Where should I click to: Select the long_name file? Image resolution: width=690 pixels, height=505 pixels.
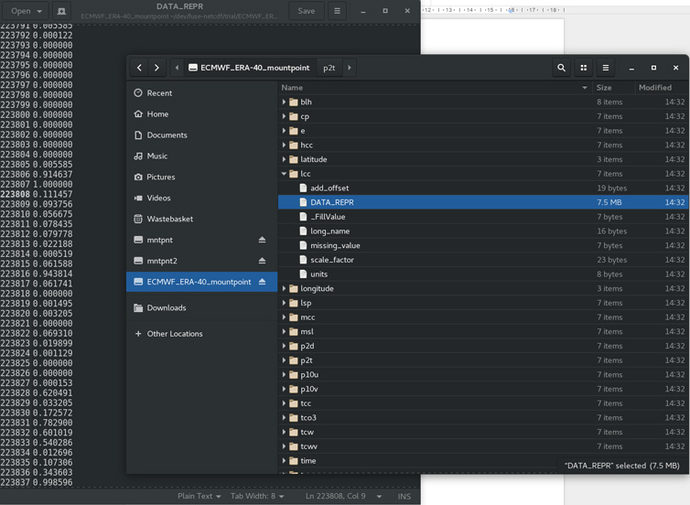(483, 231)
